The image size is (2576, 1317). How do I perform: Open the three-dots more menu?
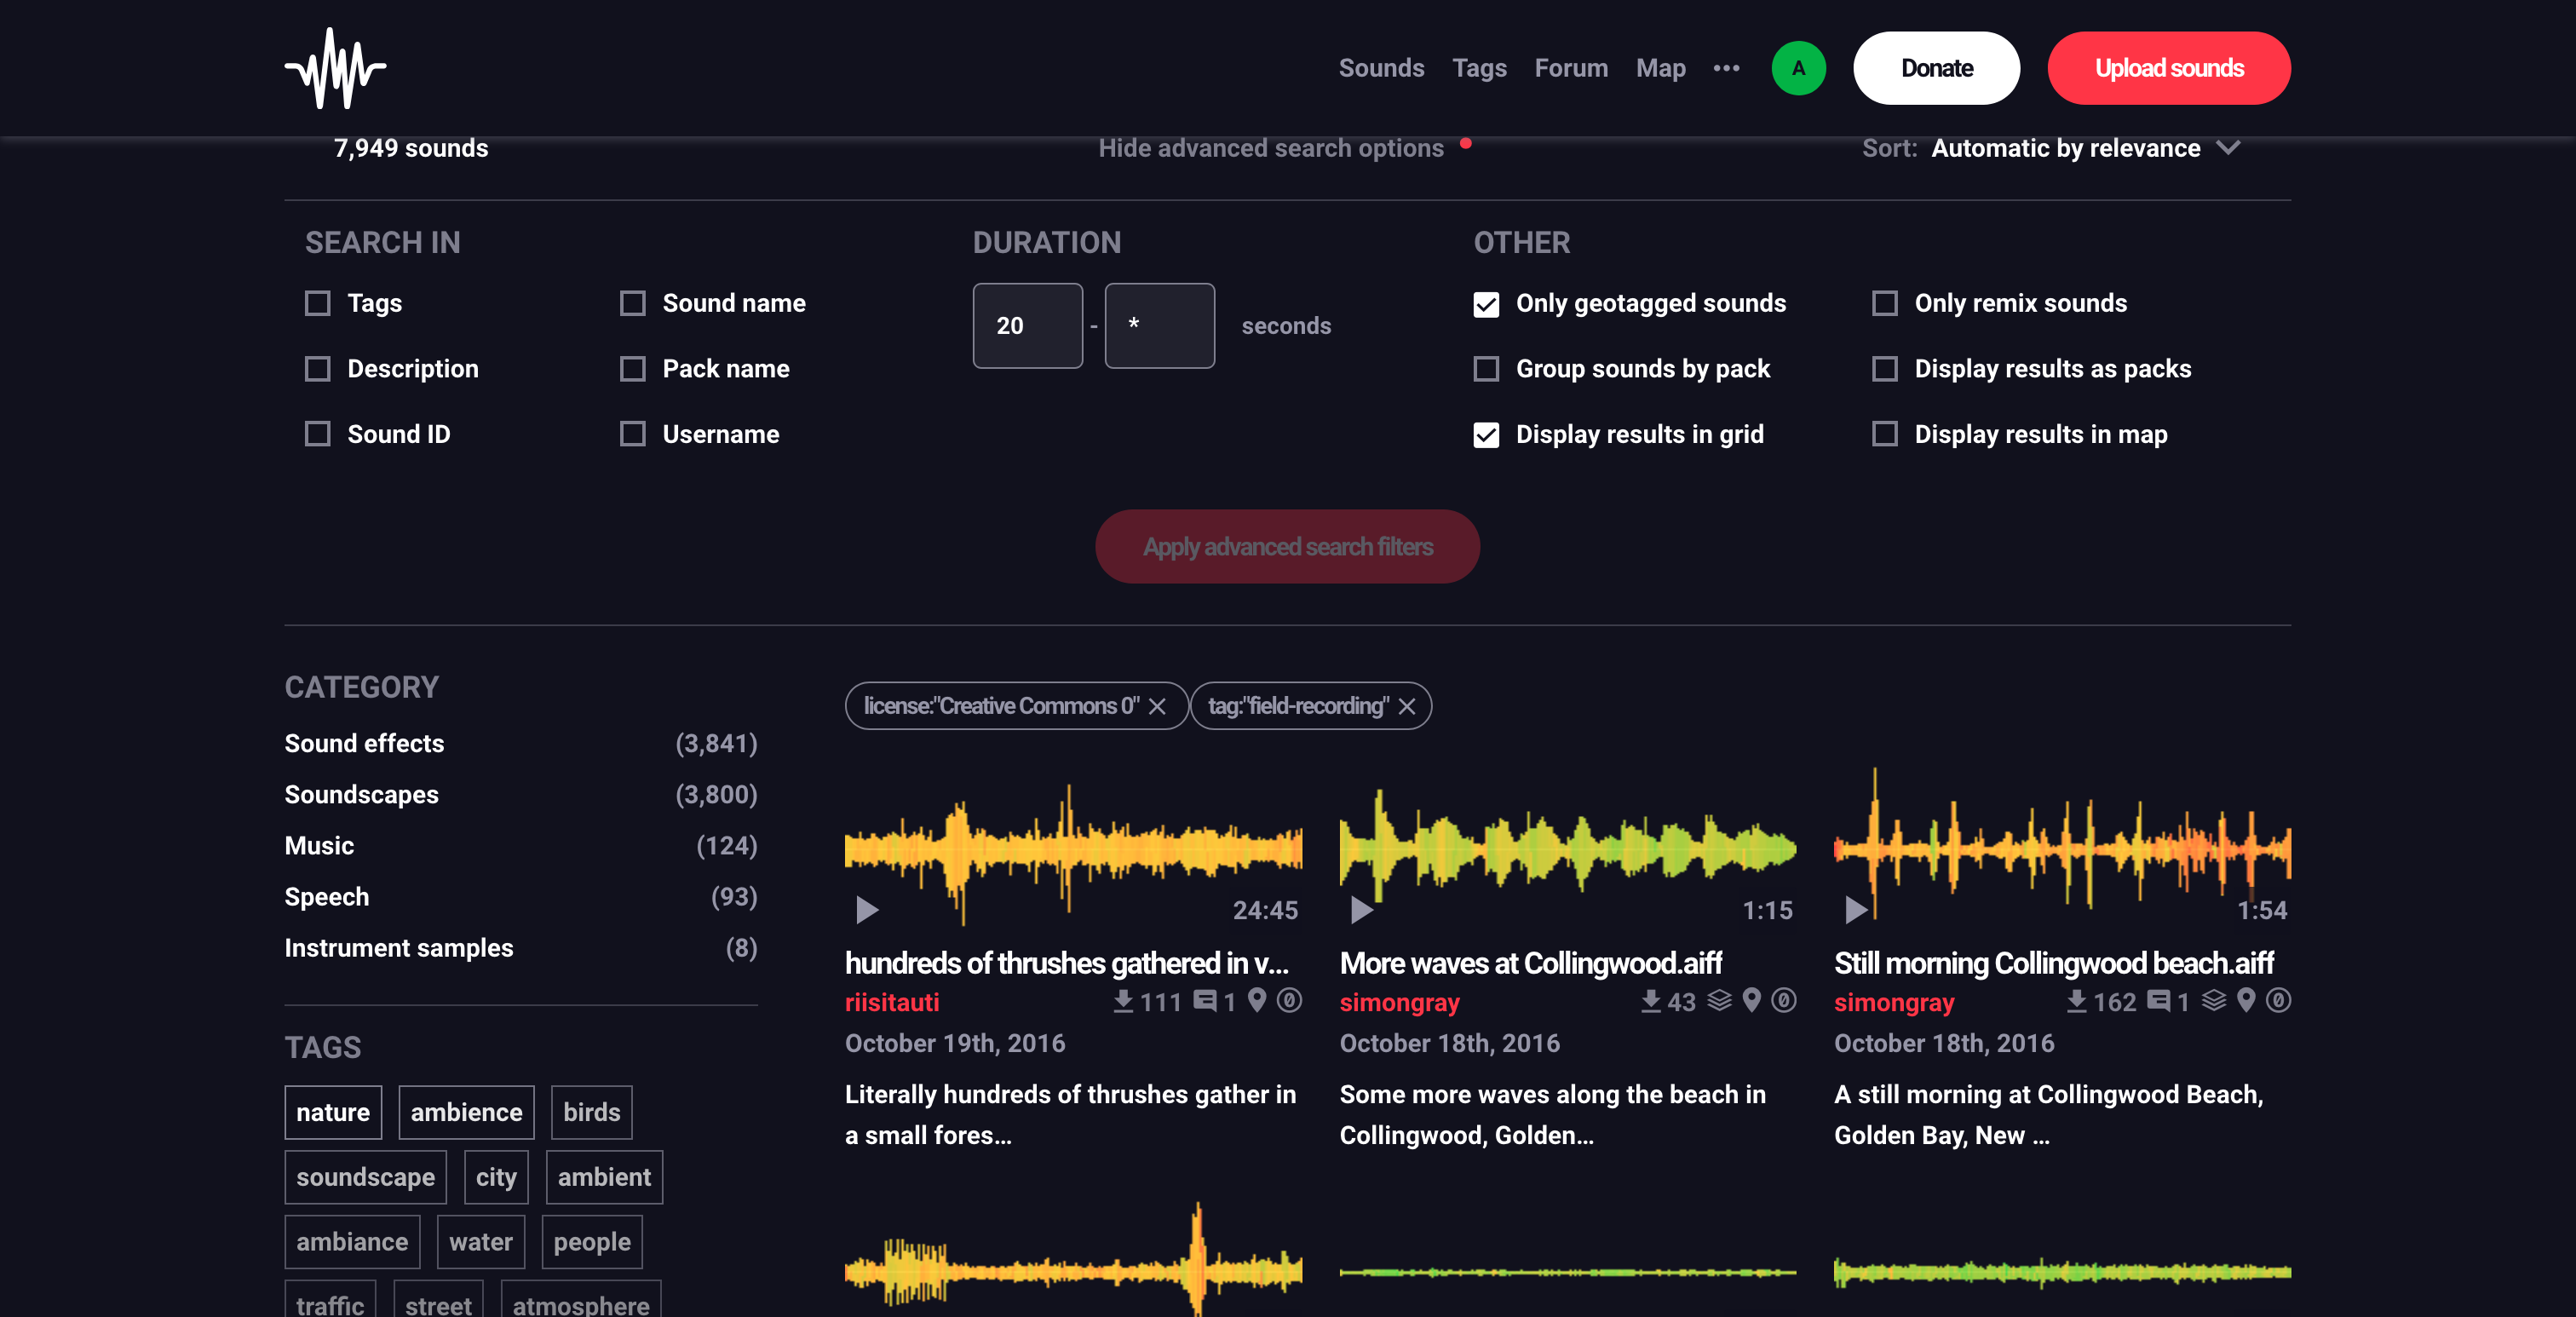1726,68
